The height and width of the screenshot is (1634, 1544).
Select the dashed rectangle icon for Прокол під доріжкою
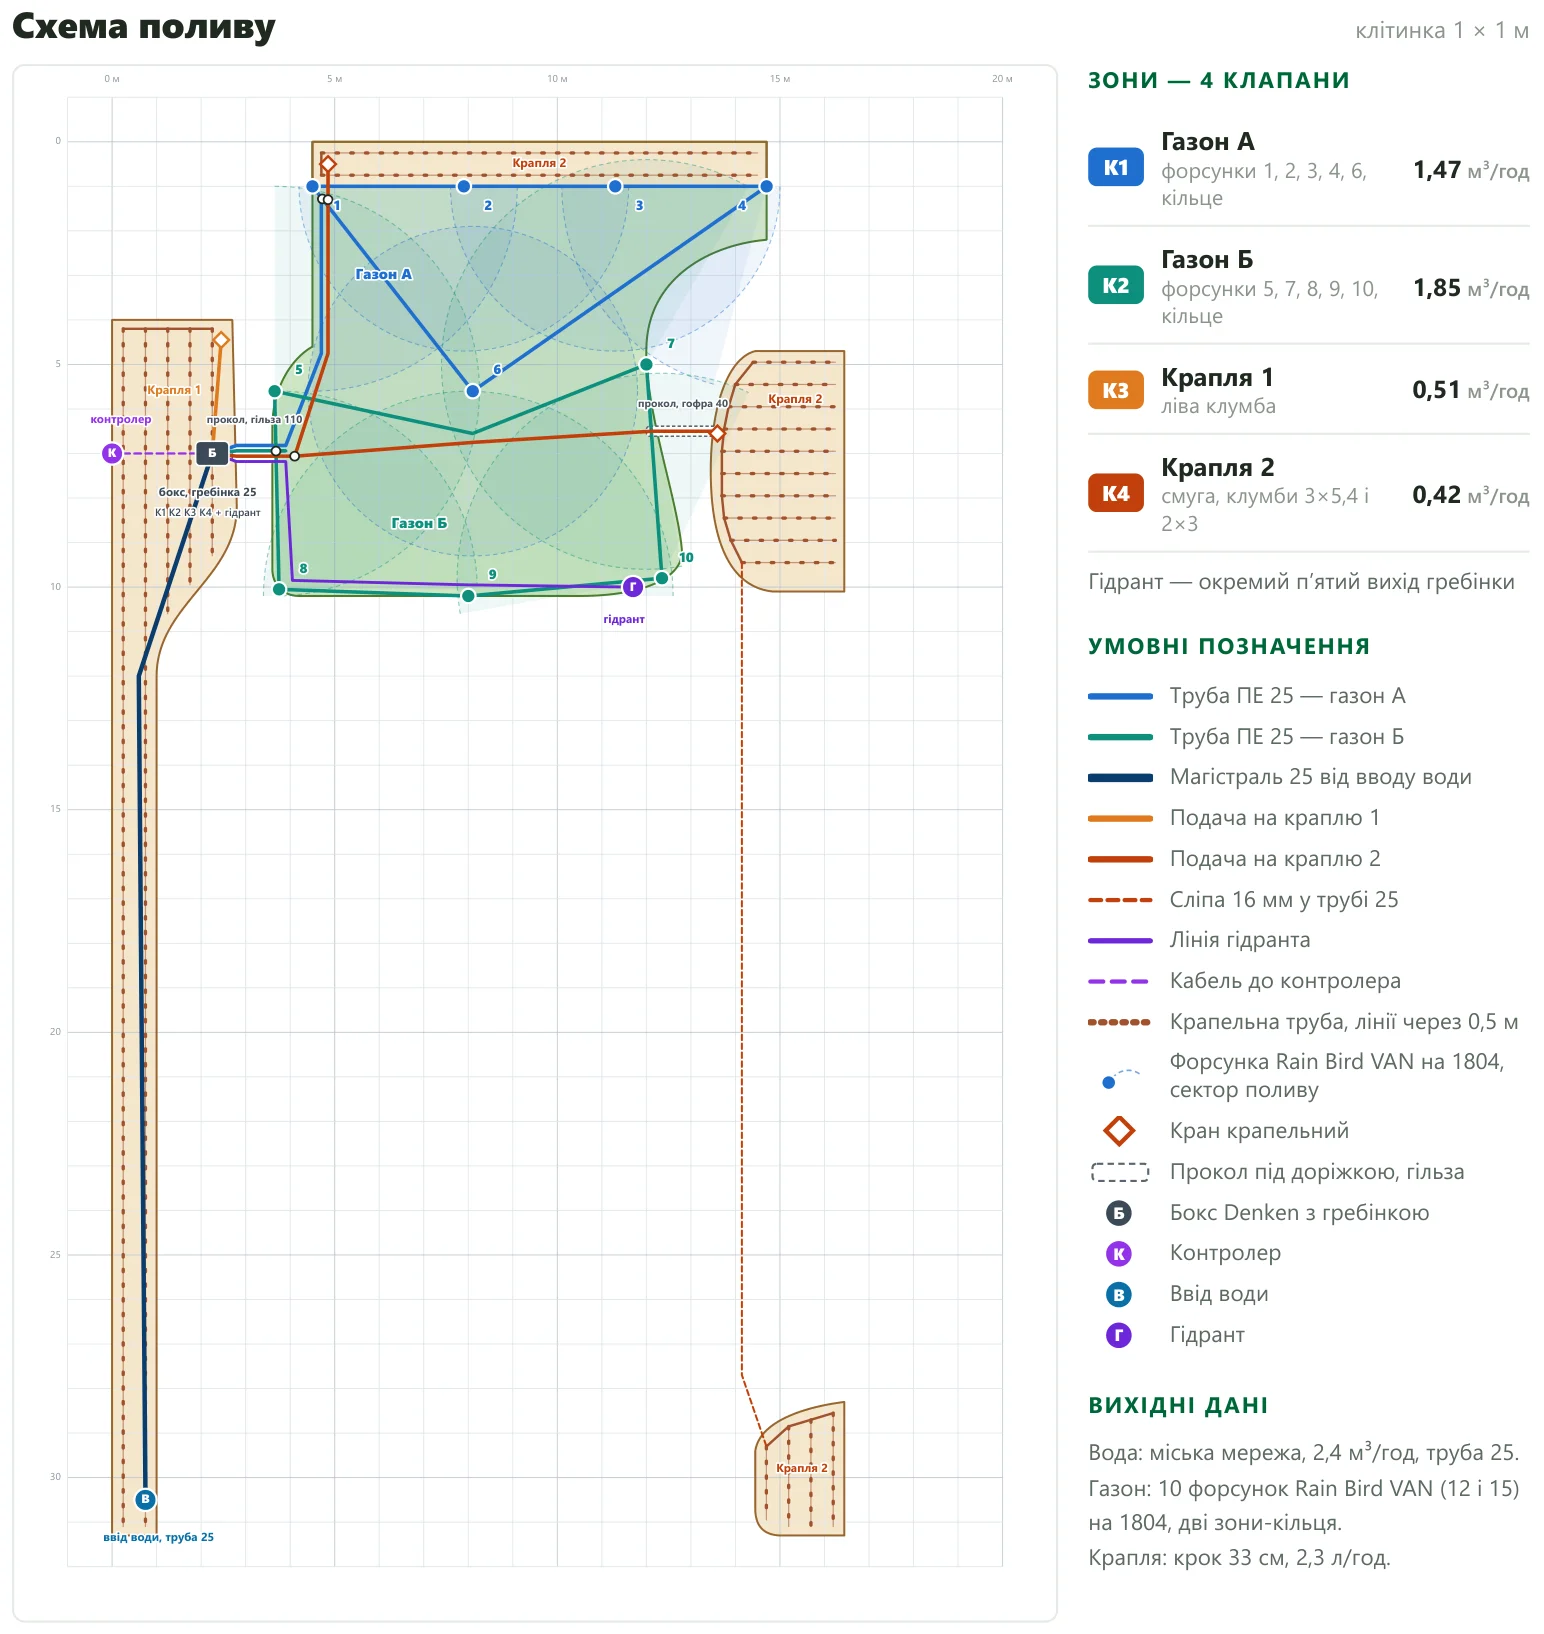pyautogui.click(x=1120, y=1172)
